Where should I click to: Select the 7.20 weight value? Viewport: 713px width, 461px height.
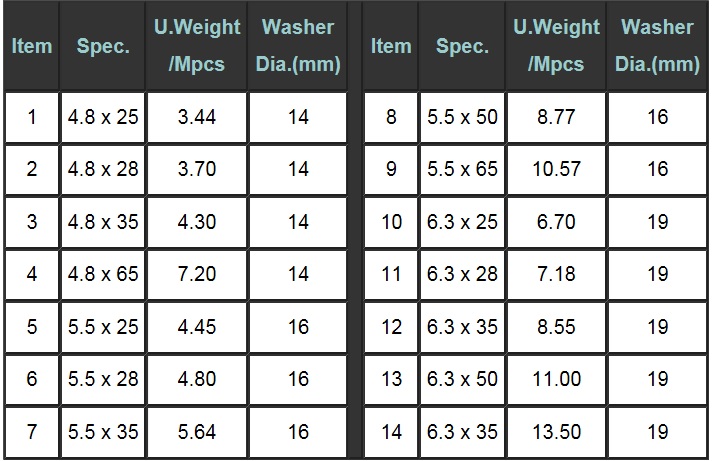pyautogui.click(x=197, y=275)
